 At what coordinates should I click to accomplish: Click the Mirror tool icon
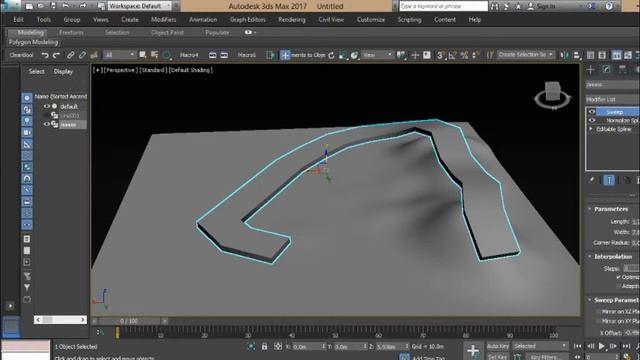point(564,55)
